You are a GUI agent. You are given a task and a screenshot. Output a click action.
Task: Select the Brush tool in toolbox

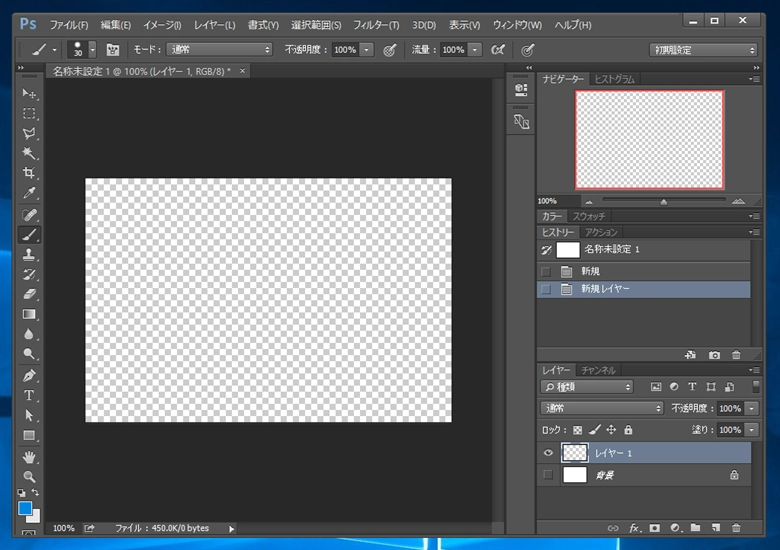[29, 235]
